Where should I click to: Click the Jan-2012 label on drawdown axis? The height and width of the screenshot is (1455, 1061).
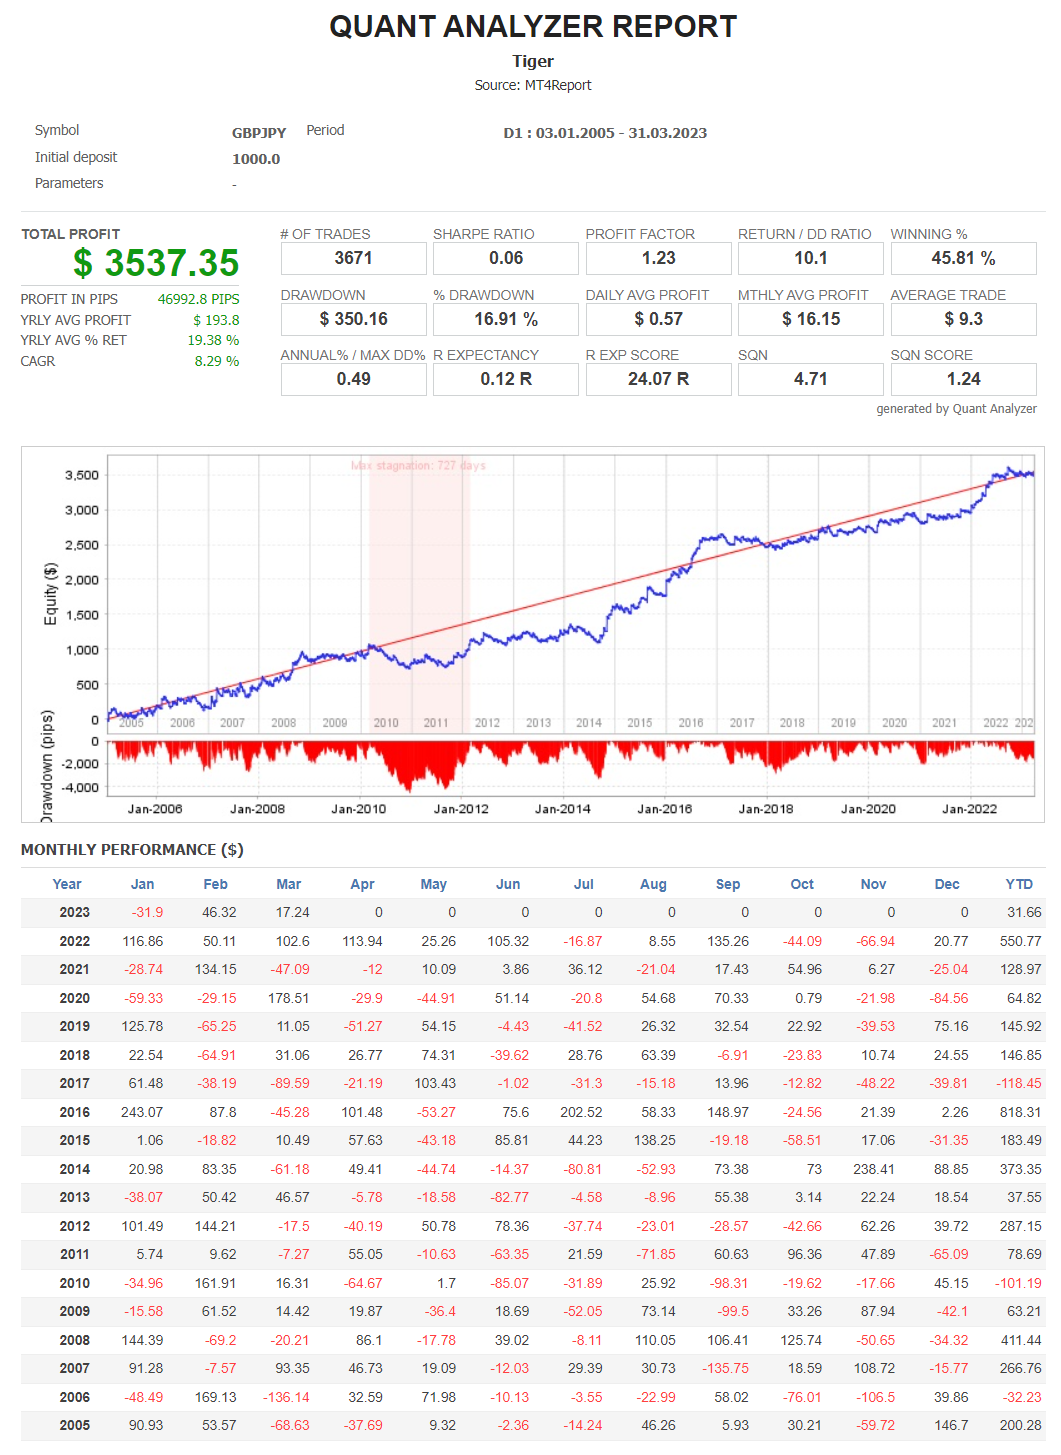(x=461, y=809)
